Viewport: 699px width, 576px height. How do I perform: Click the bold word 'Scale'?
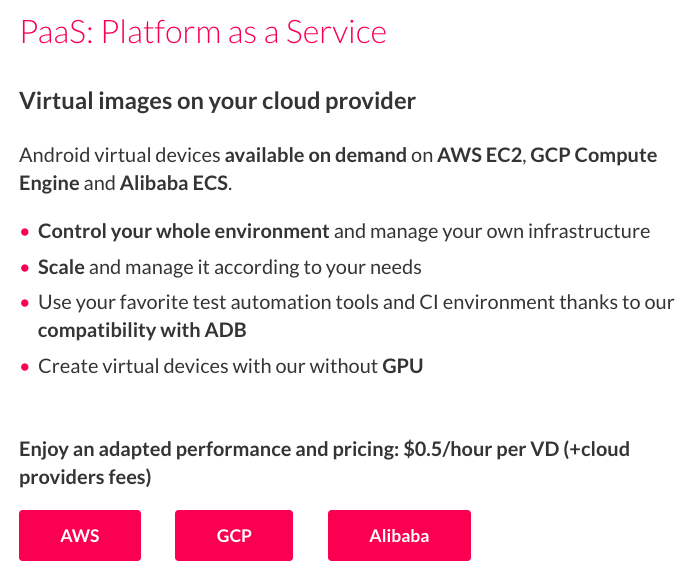tap(61, 267)
